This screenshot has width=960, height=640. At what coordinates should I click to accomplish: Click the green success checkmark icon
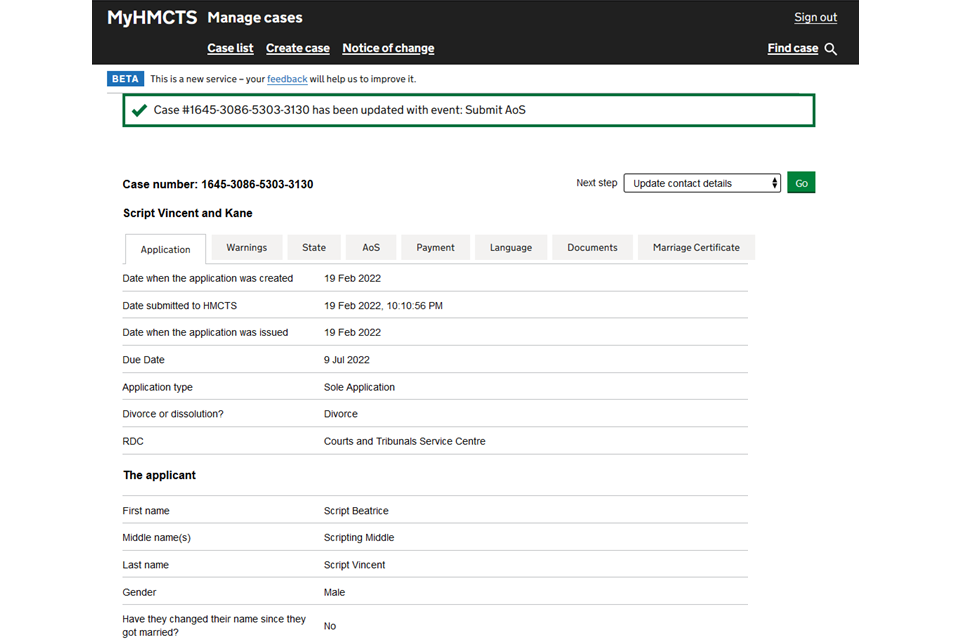coord(139,110)
